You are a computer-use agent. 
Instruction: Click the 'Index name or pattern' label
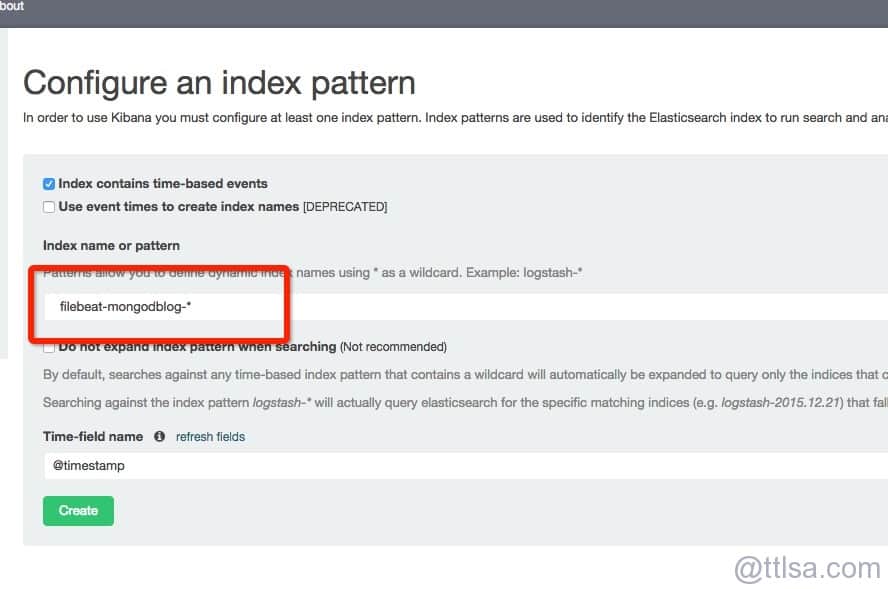tap(111, 246)
